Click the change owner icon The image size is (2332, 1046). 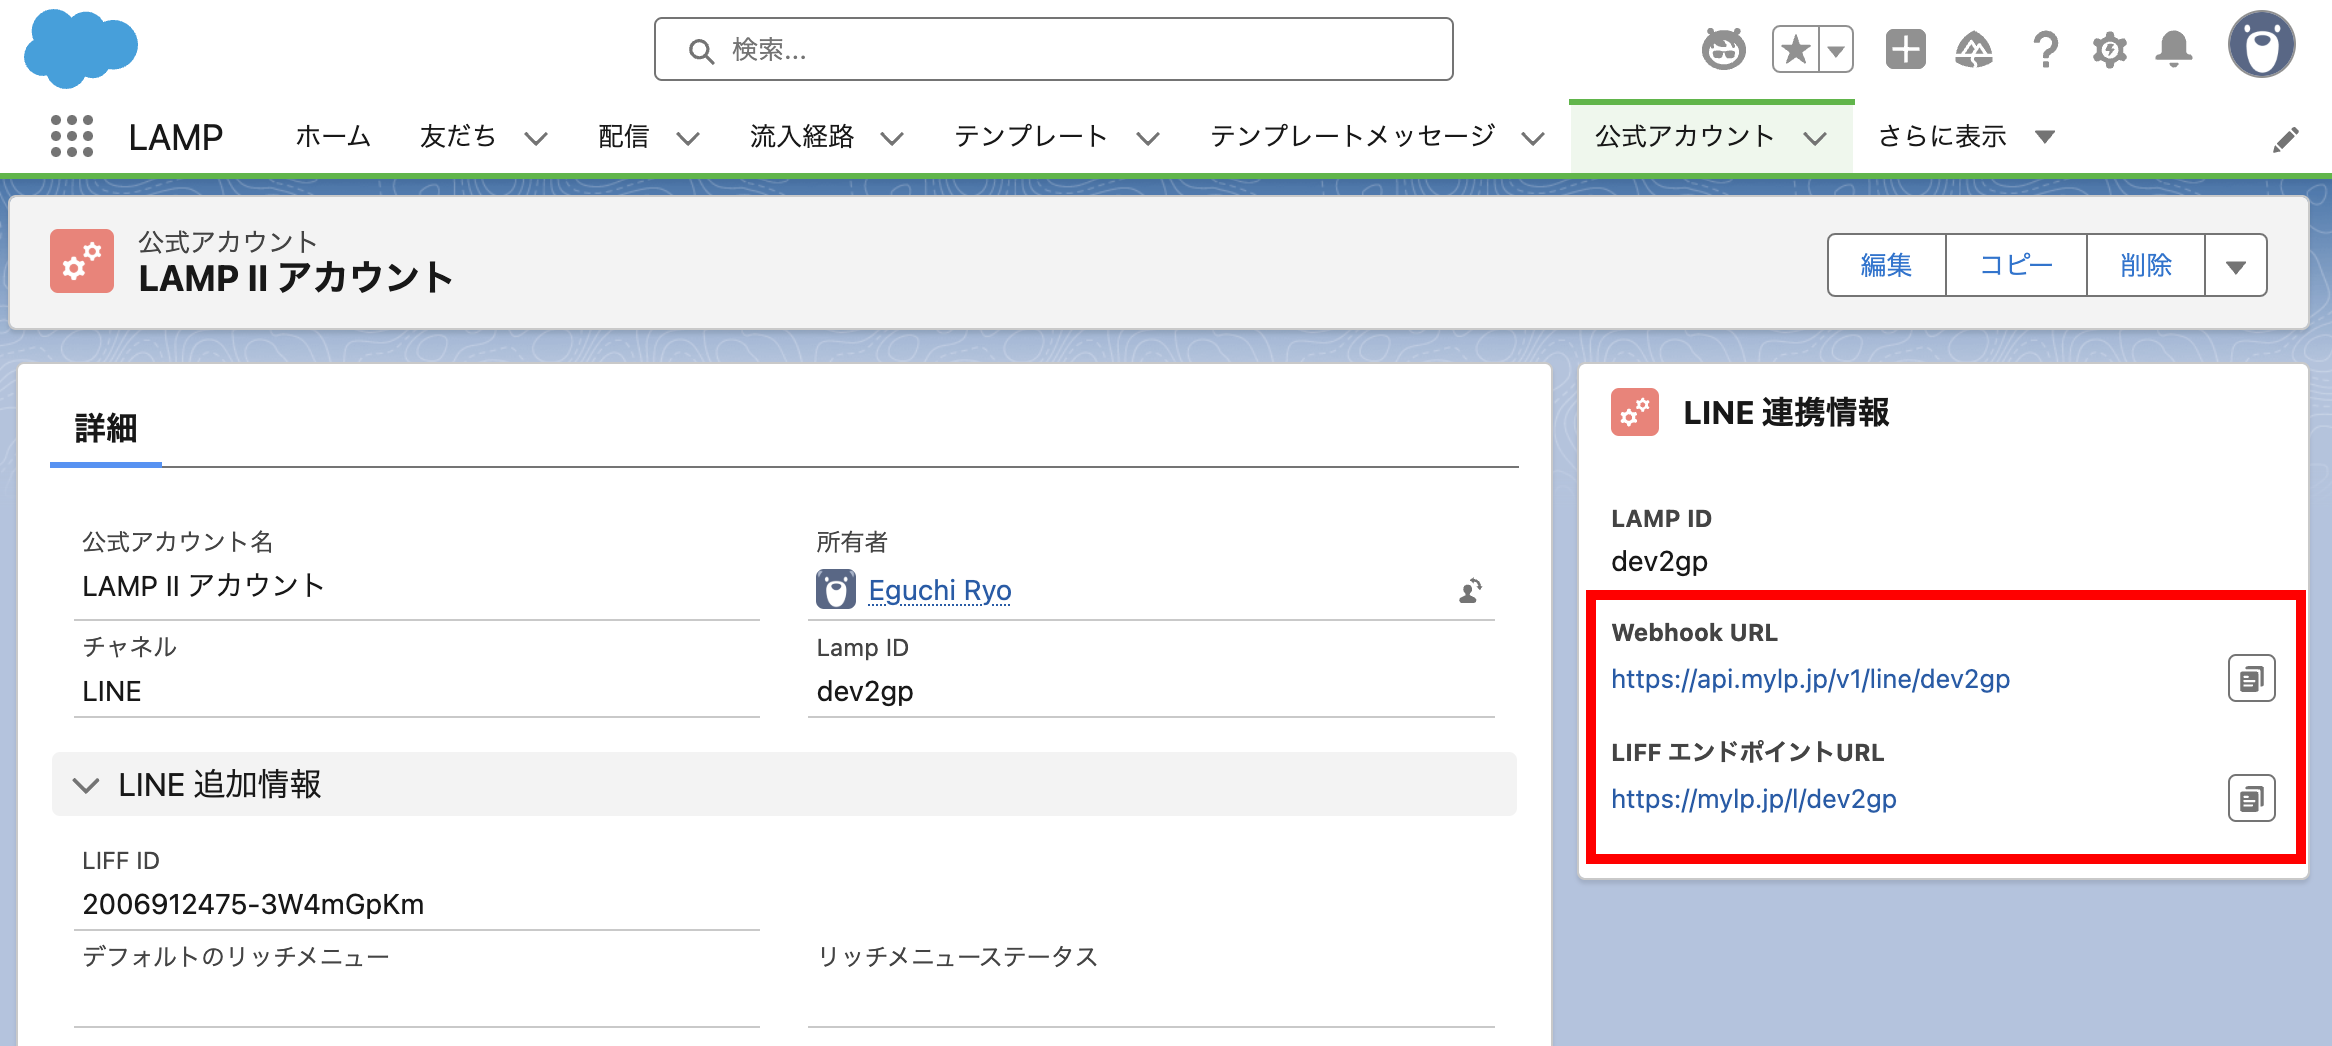(x=1470, y=591)
